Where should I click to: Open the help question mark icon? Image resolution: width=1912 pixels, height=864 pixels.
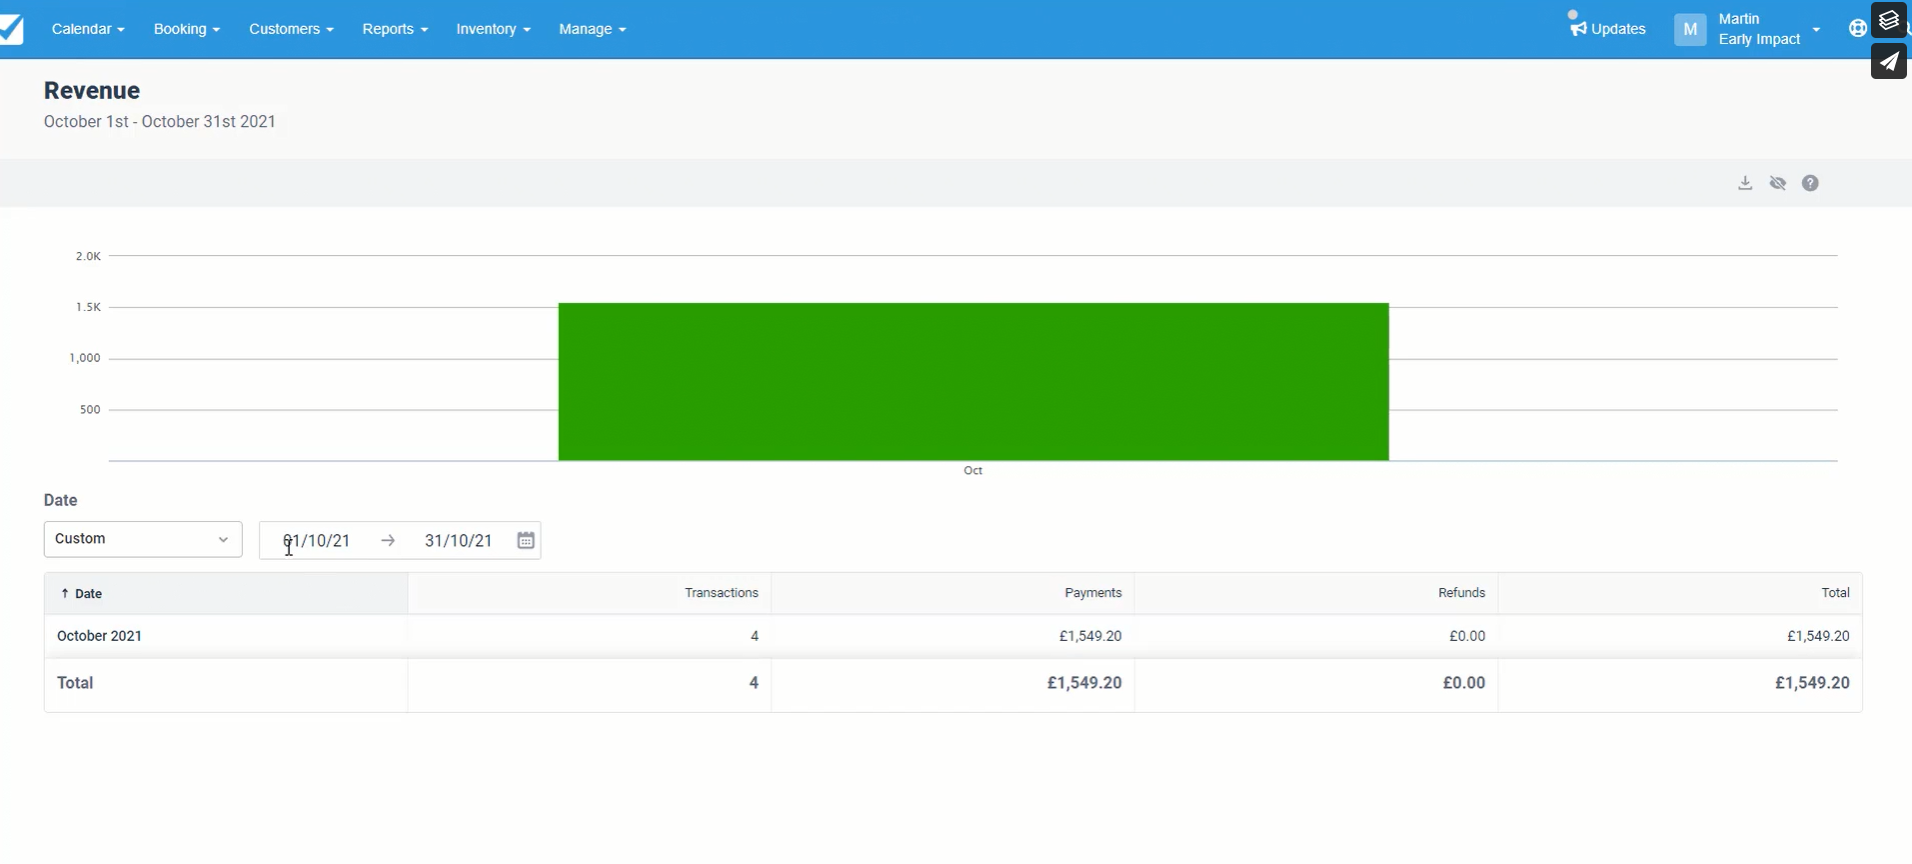(x=1811, y=183)
